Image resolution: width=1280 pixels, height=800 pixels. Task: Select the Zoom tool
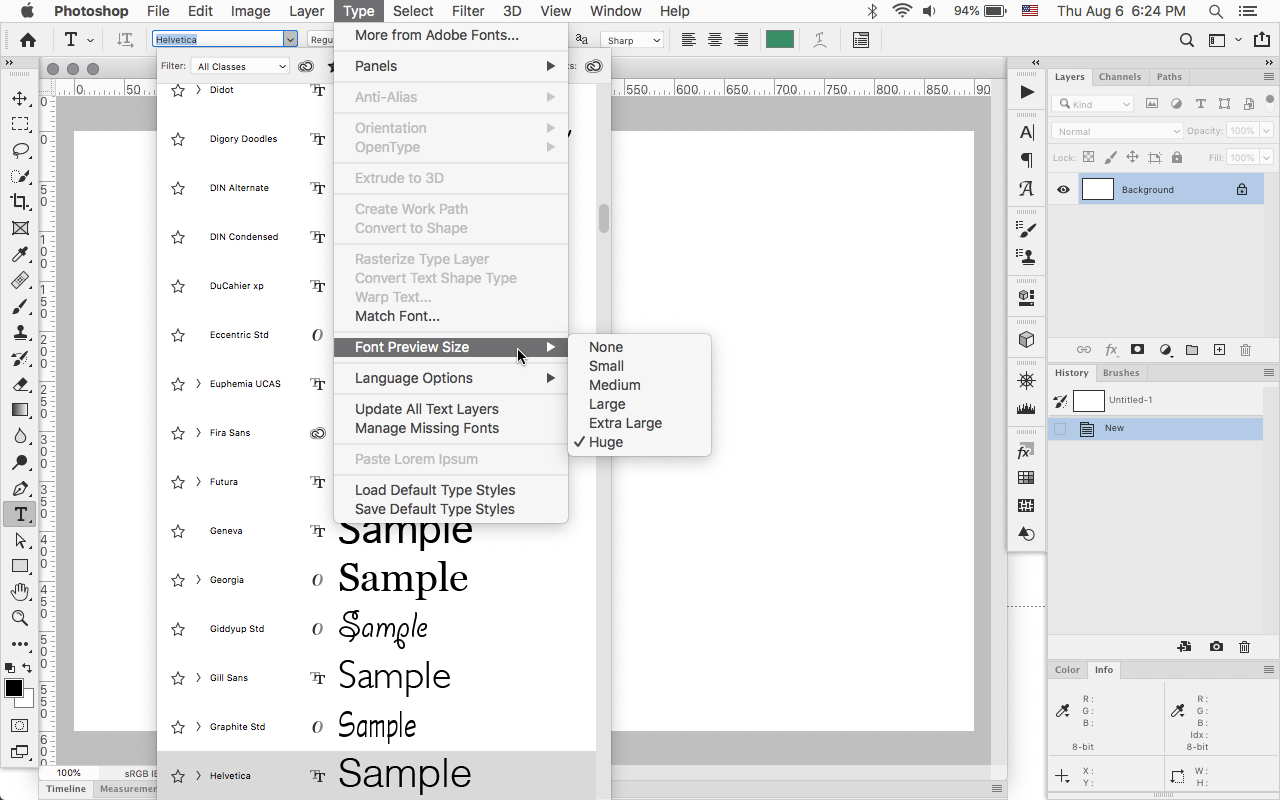click(20, 618)
